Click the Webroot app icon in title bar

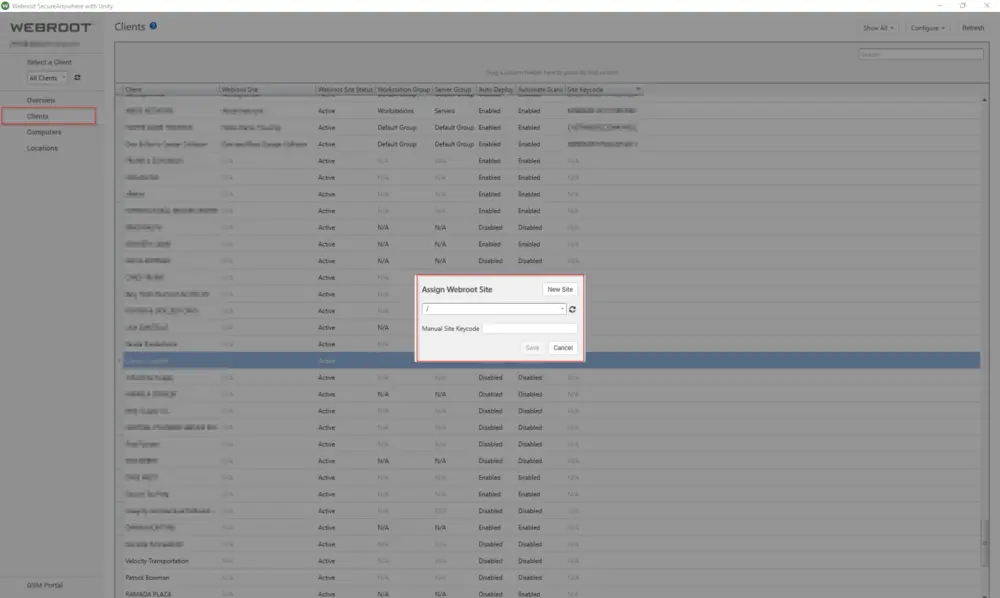(x=5, y=6)
